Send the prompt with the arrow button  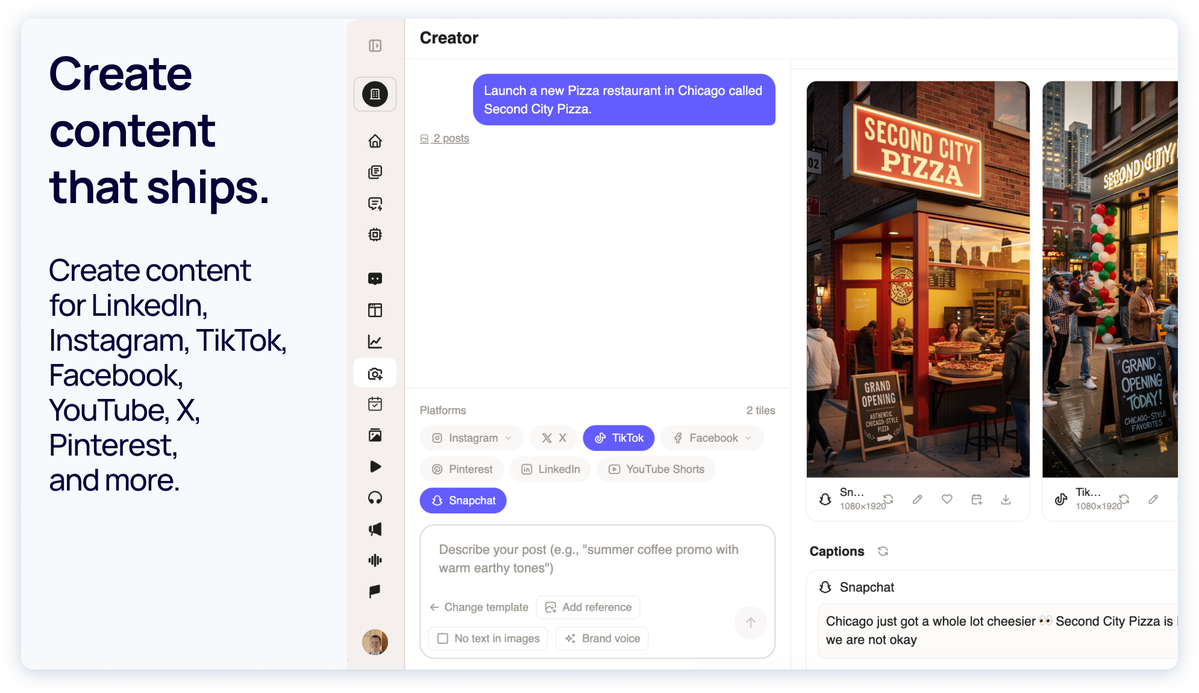tap(750, 623)
